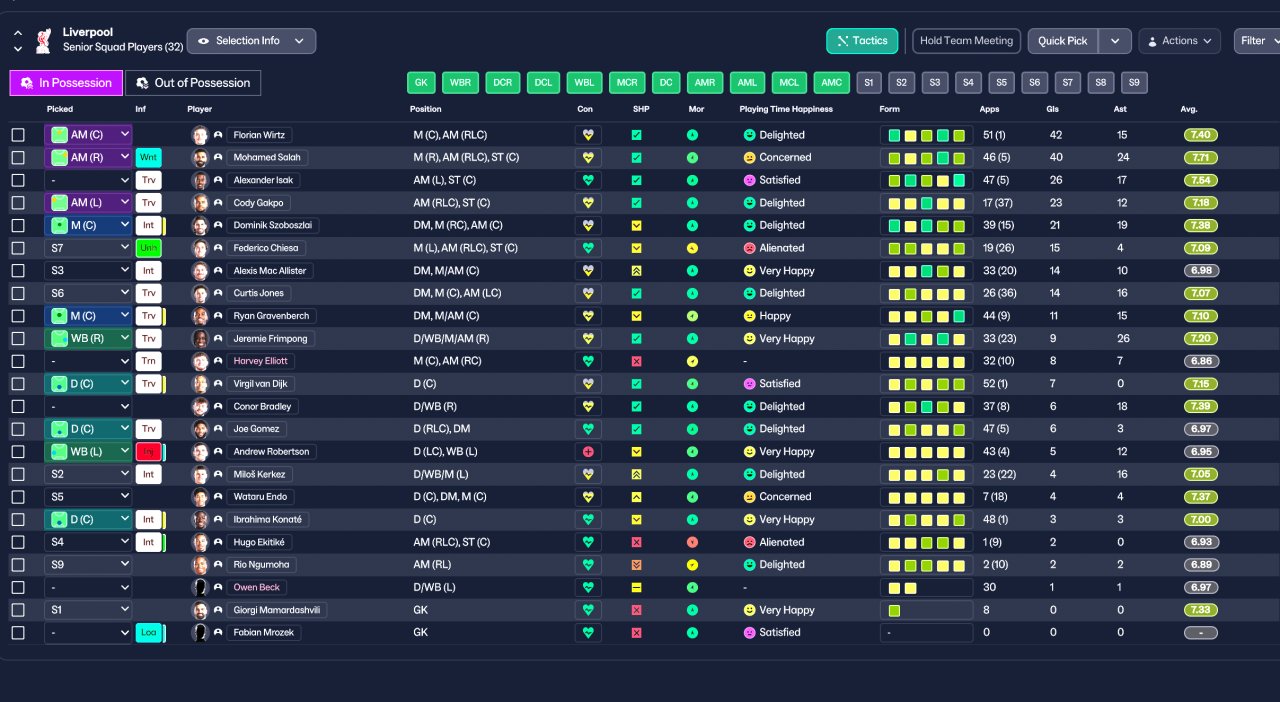Click Harvey Elliott's Trn info badge
The image size is (1280, 702).
pos(148,361)
